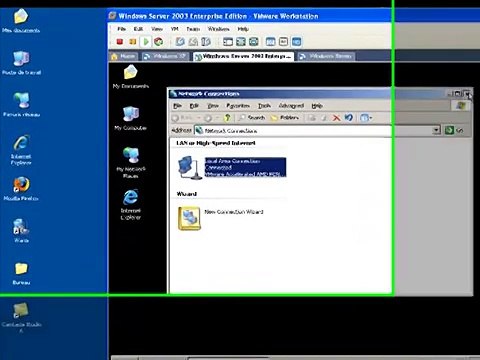
Task: Take a snapshot using the VMware snapshot icon
Action: pos(180,42)
